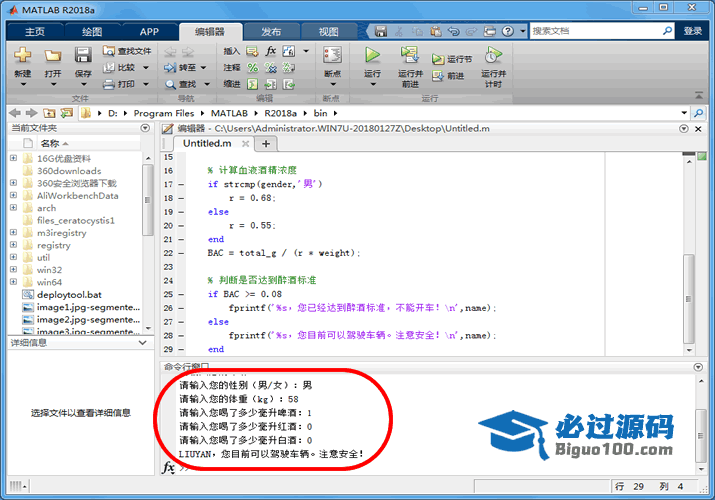Click the editor vertical scrollbar thumb
The image size is (715, 500).
coord(689,299)
